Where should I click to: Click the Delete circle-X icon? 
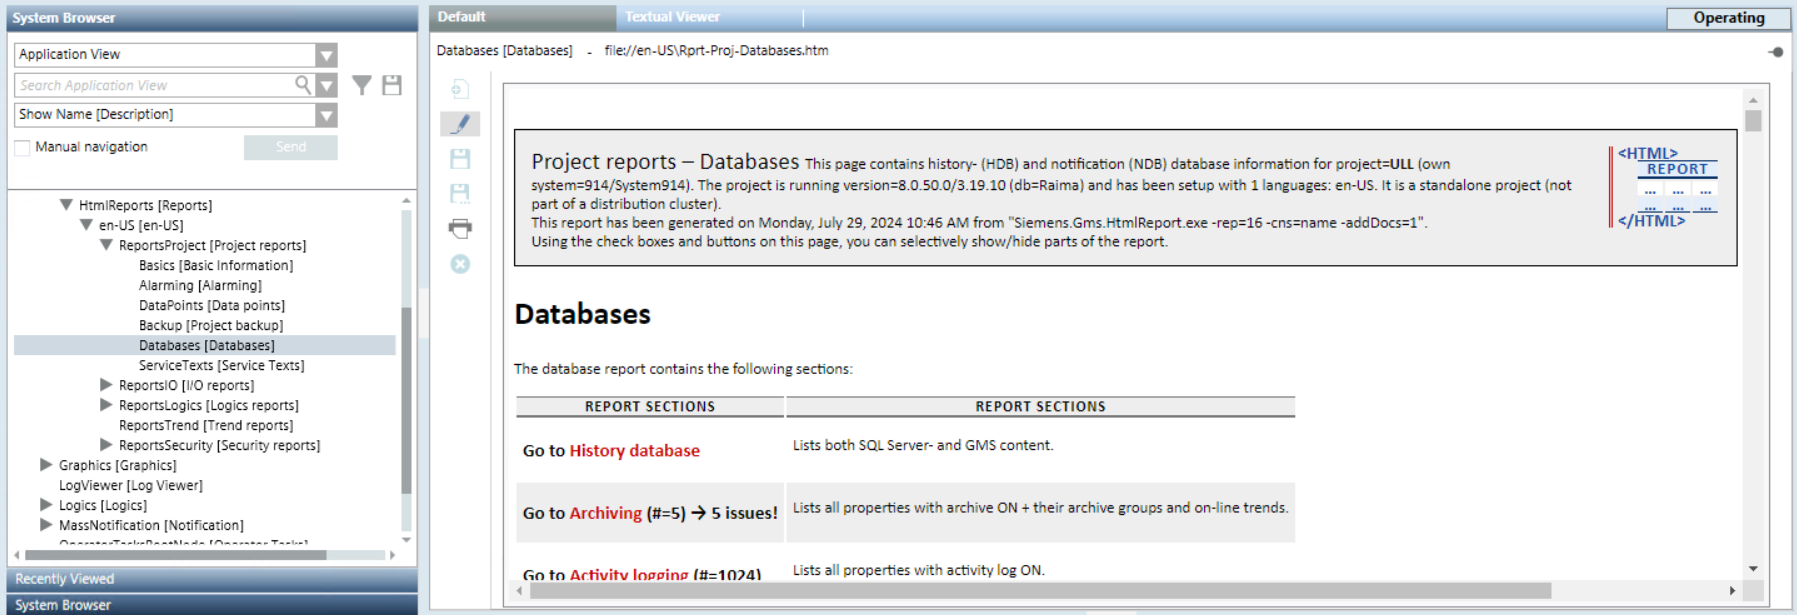coord(460,264)
